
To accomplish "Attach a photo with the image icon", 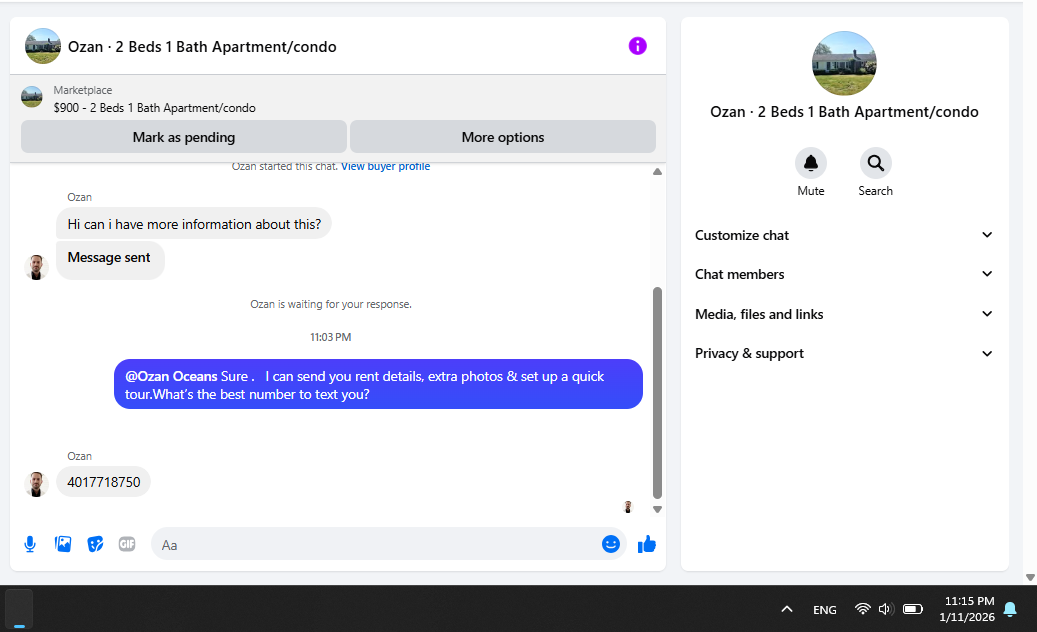I will (63, 544).
